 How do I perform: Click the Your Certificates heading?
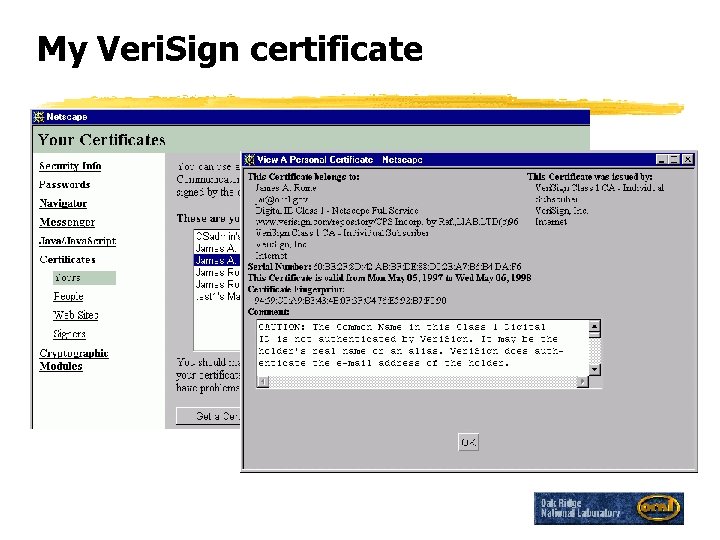coord(101,140)
